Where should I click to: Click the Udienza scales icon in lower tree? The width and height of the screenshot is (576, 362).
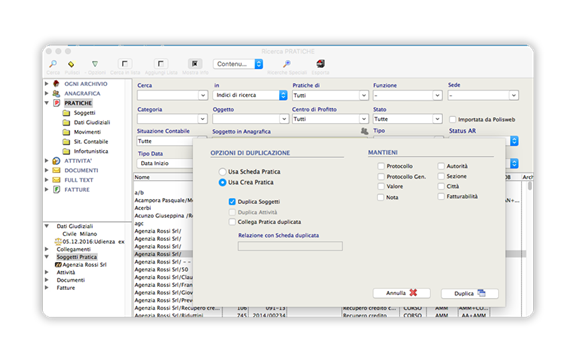tap(58, 241)
